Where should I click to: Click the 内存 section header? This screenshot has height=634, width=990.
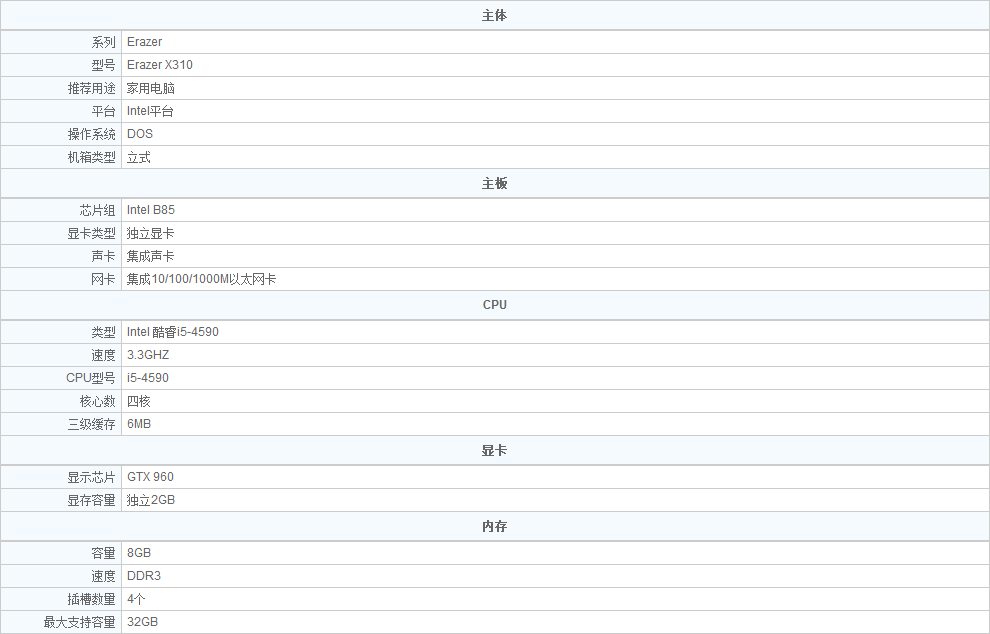point(494,527)
